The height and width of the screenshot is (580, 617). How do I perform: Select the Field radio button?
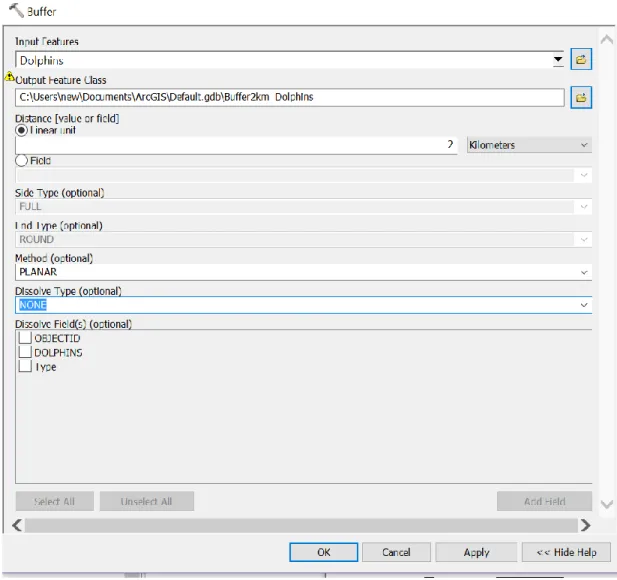tap(21, 161)
